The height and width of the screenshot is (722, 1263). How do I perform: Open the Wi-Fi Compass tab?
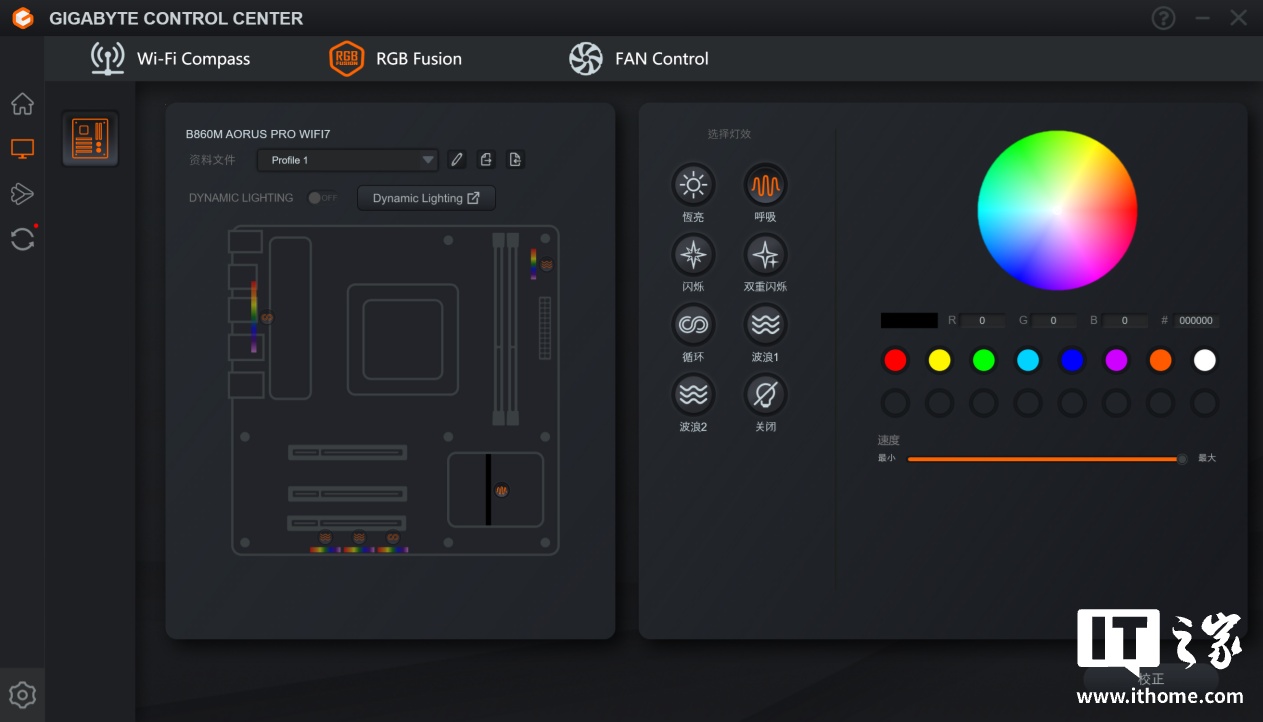click(171, 59)
